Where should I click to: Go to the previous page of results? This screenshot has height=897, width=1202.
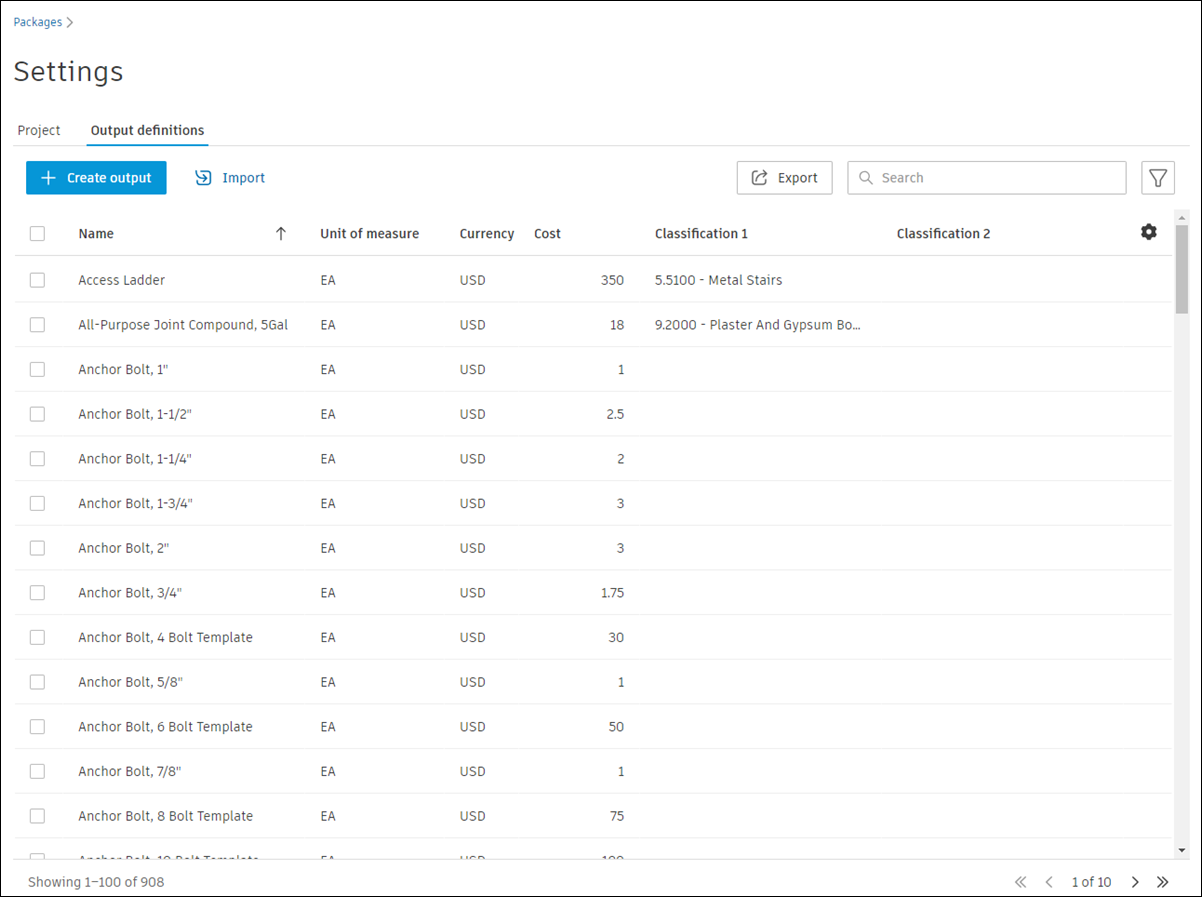coord(1049,882)
